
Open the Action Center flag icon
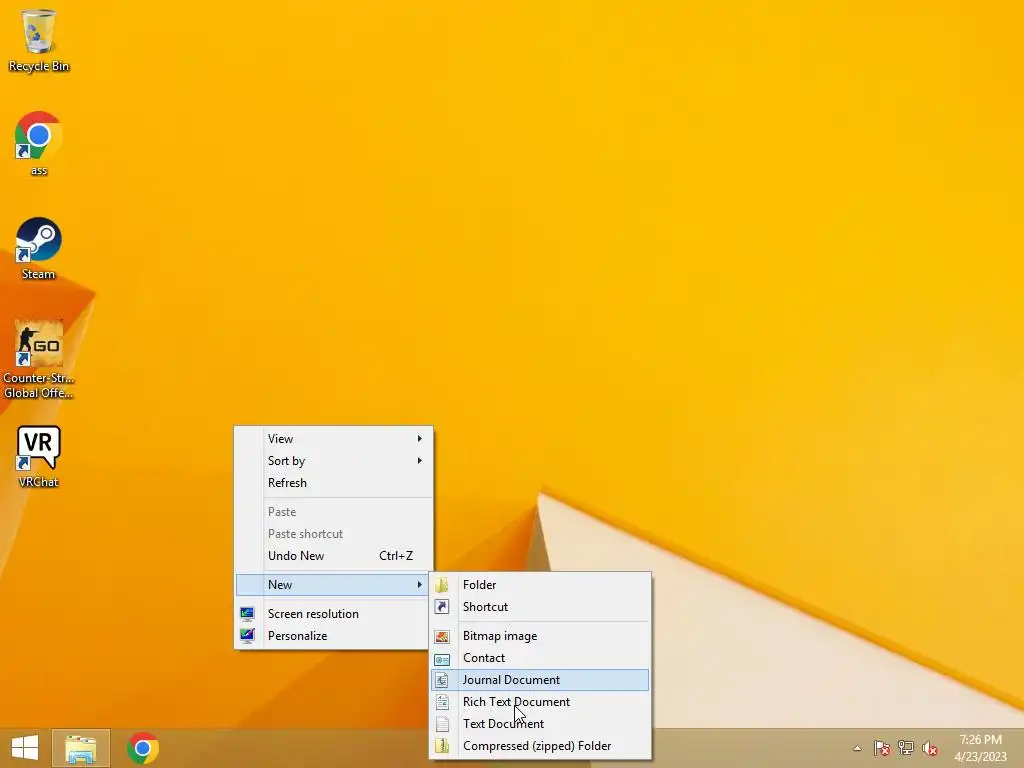pyautogui.click(x=882, y=748)
